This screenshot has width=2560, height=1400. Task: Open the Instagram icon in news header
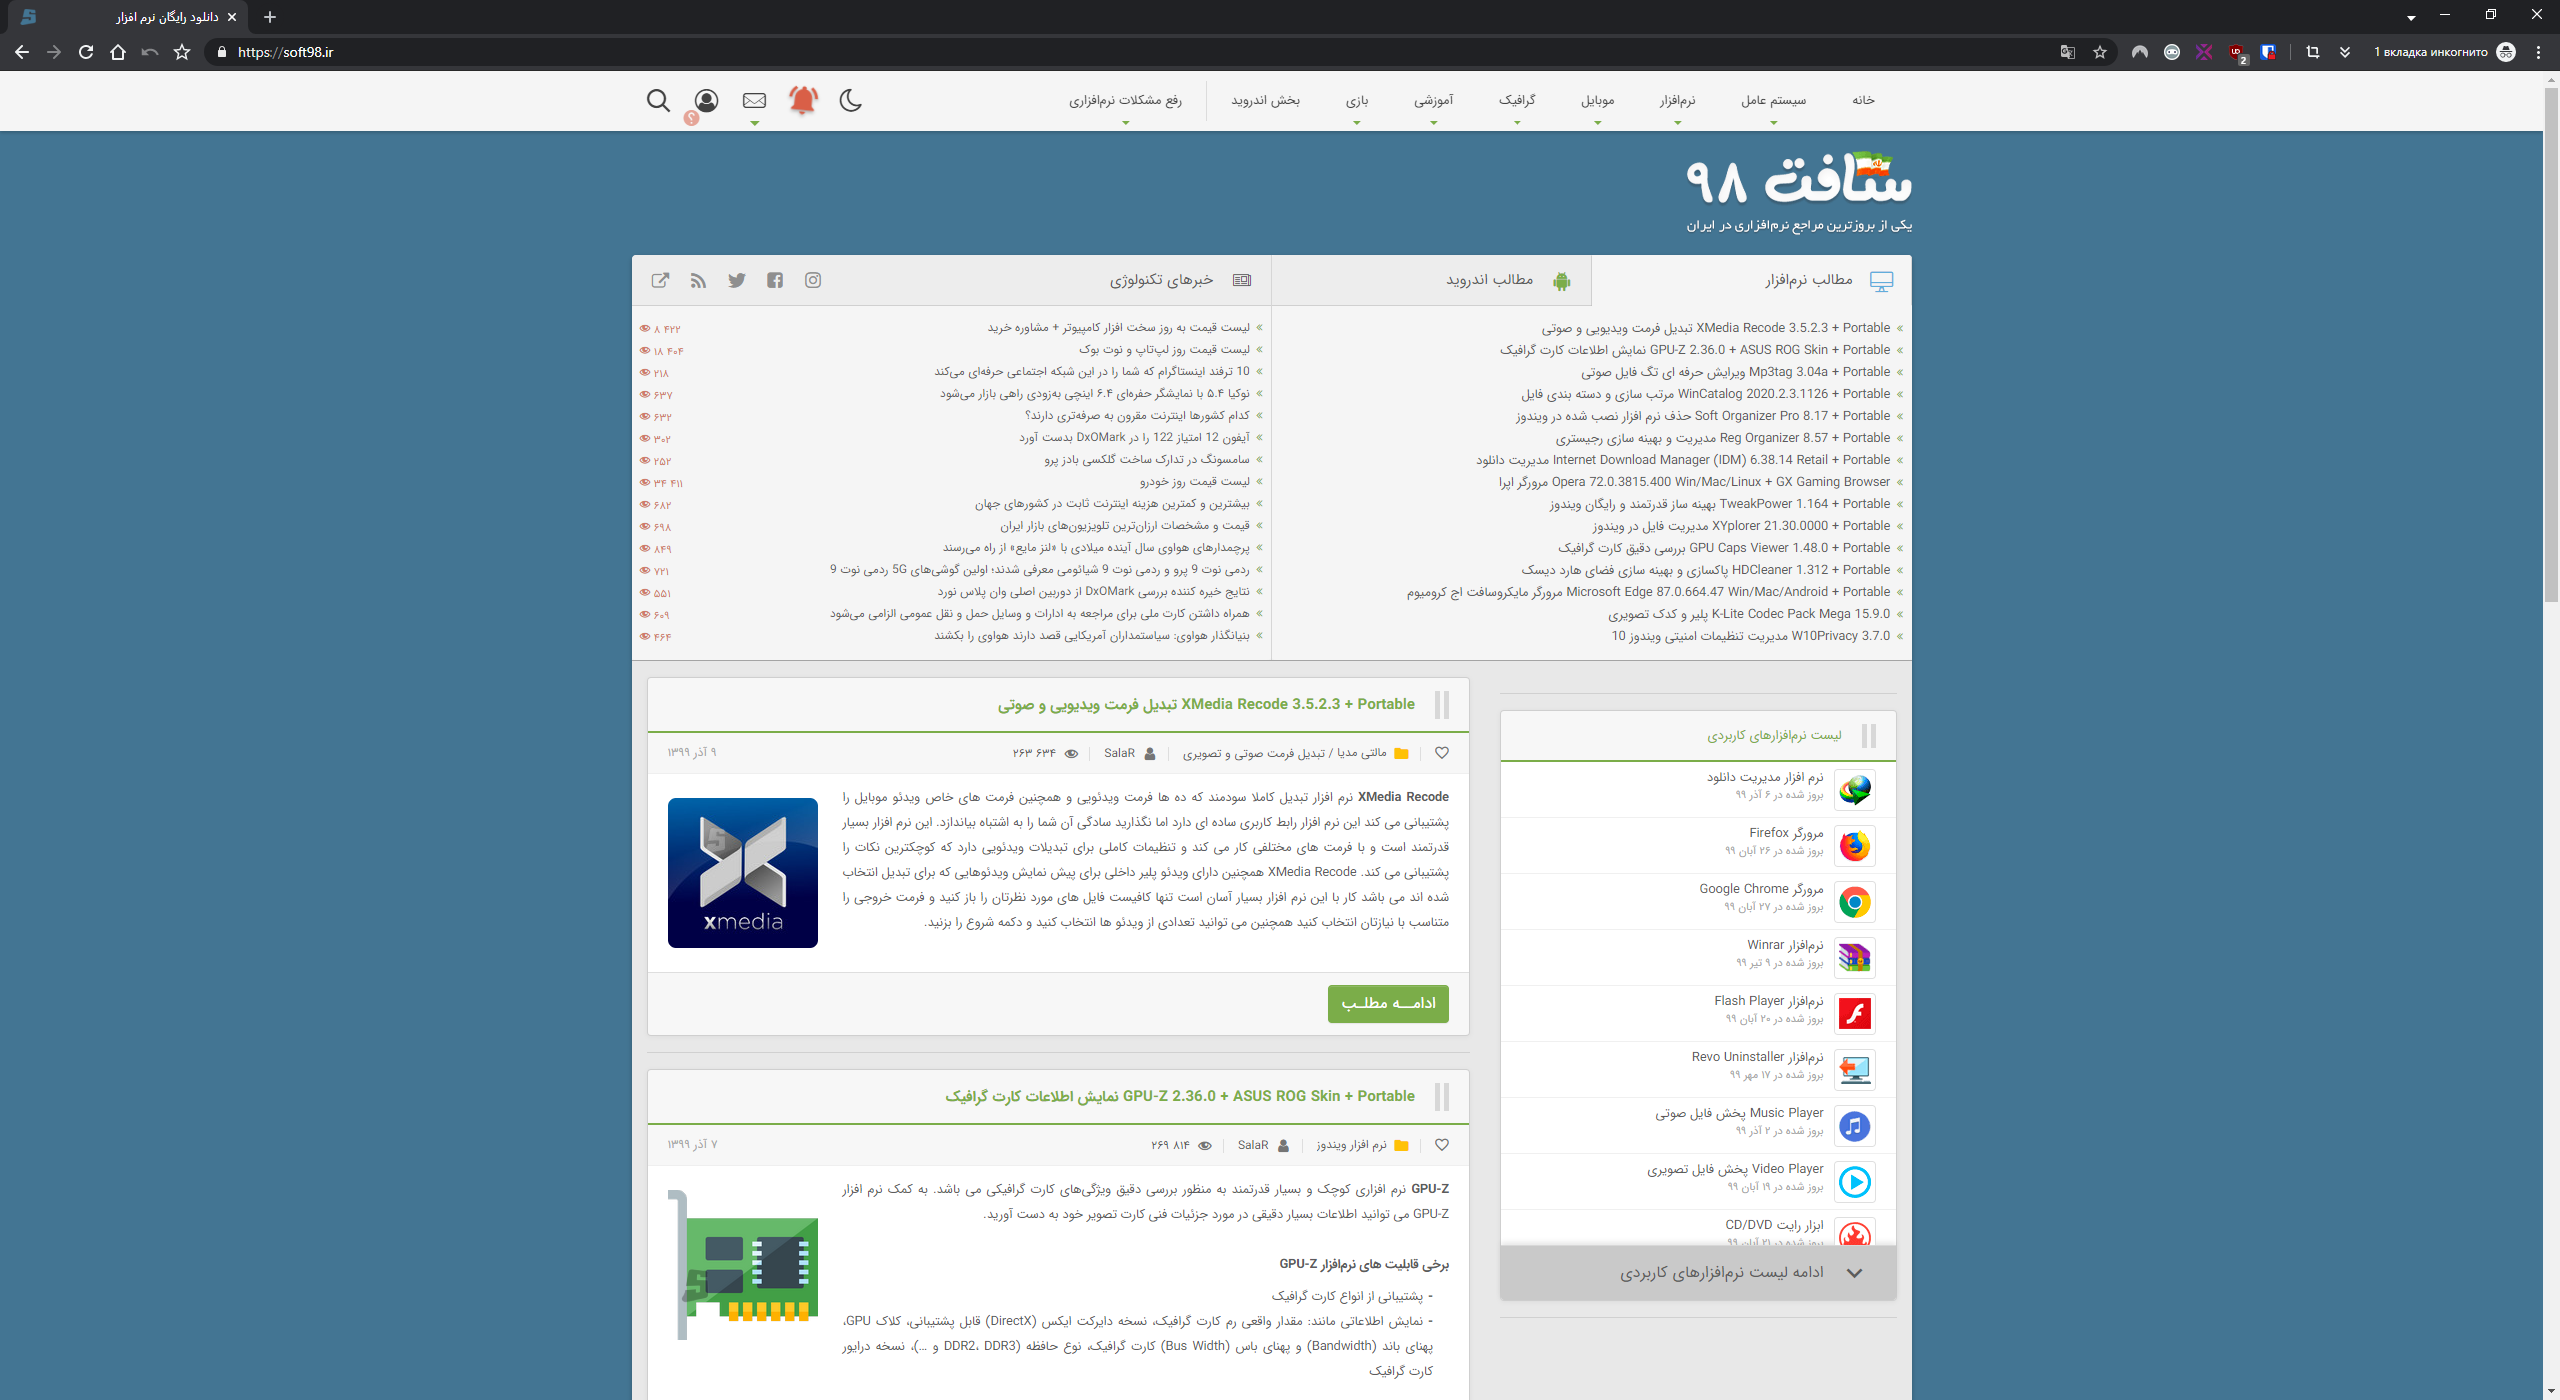tap(813, 280)
